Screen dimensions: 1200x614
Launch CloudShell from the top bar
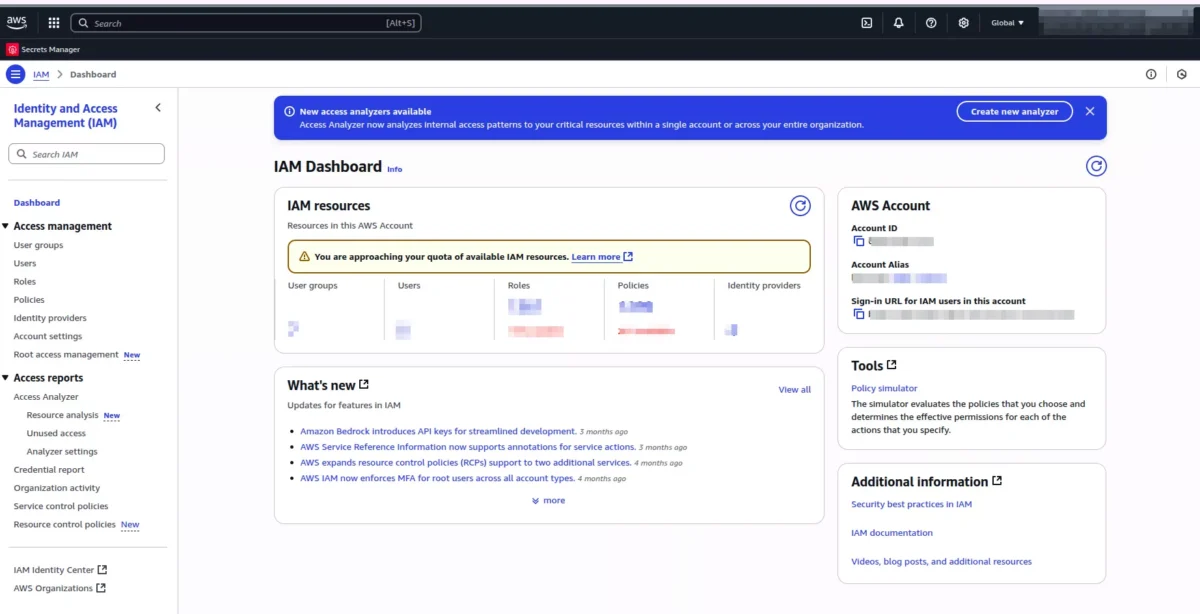tap(867, 23)
